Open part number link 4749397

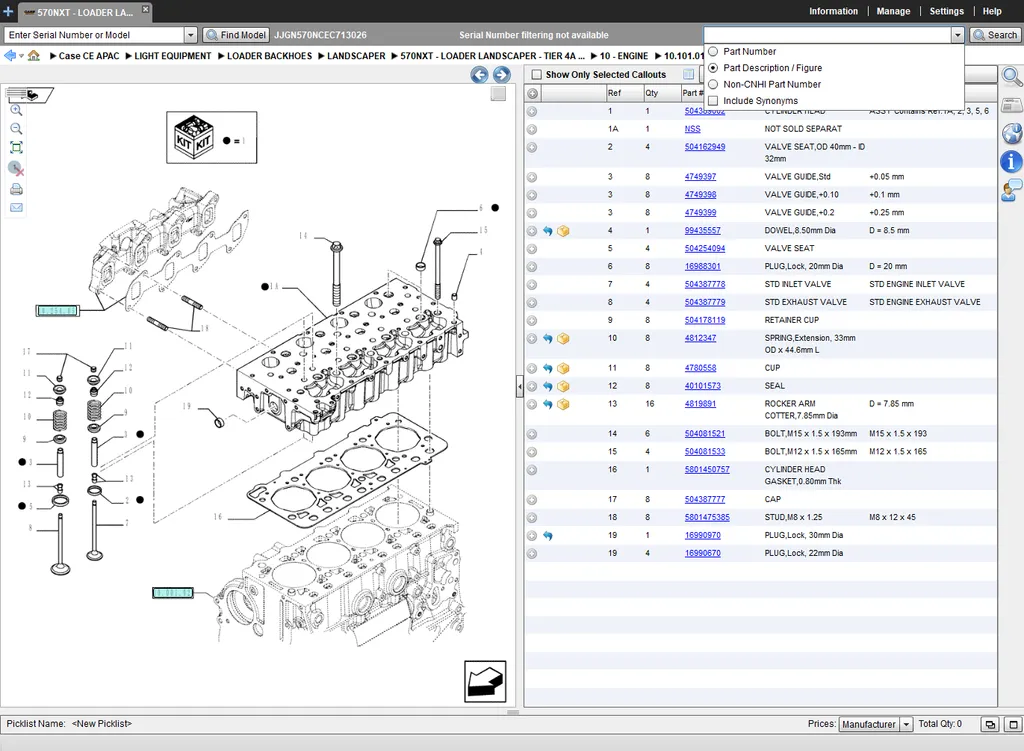[700, 177]
